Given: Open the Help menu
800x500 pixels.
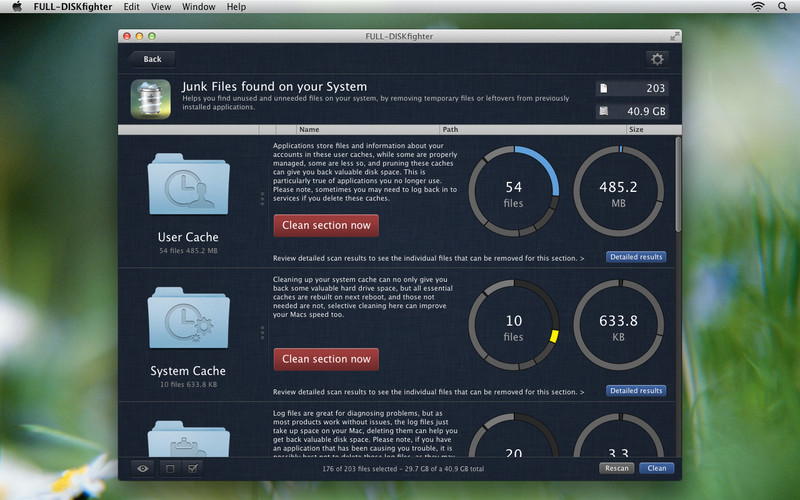Looking at the screenshot, I should coord(236,7).
